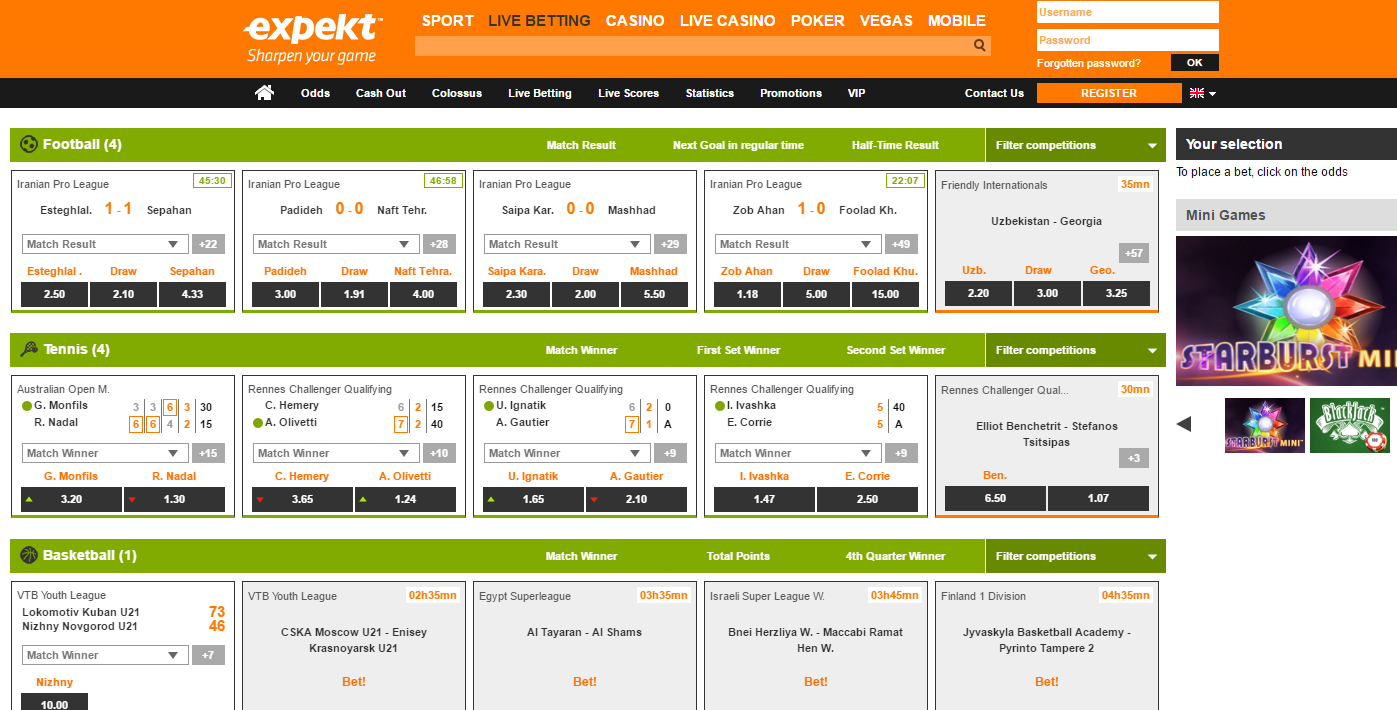Open Match Winner dropdown for Monfils–Nadal match
The width and height of the screenshot is (1397, 710).
(x=105, y=453)
